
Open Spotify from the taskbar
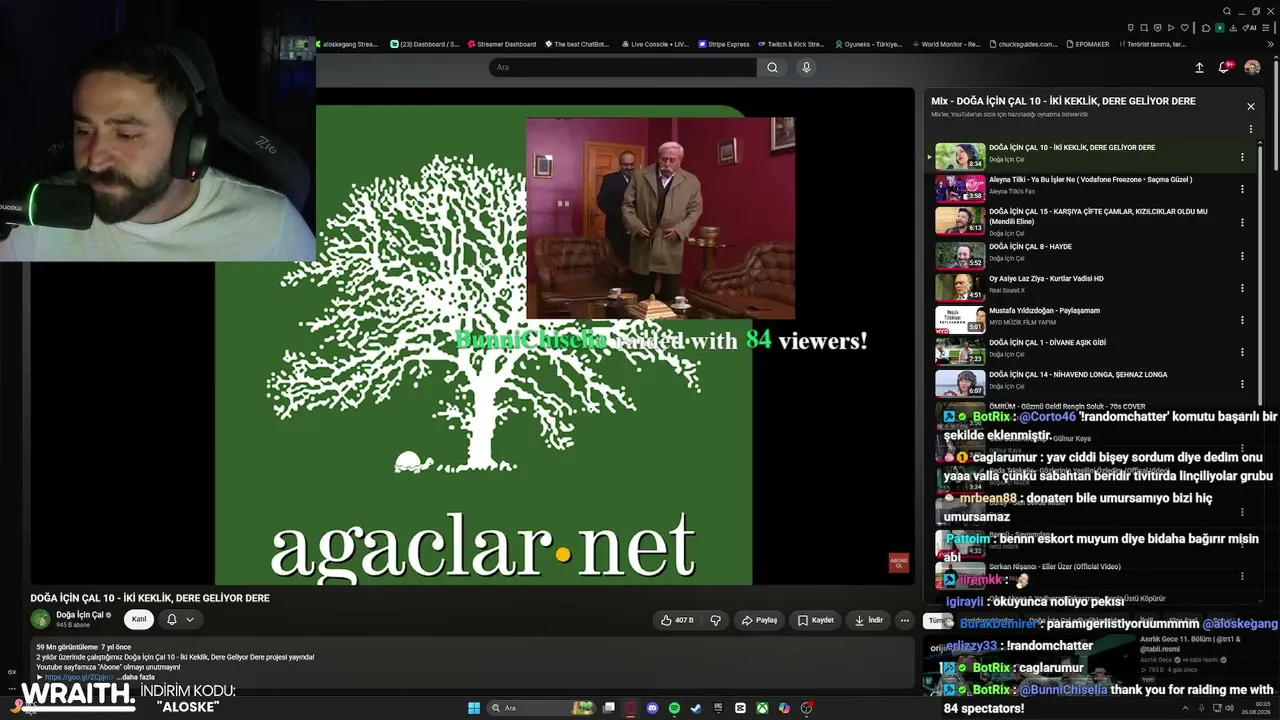[674, 708]
